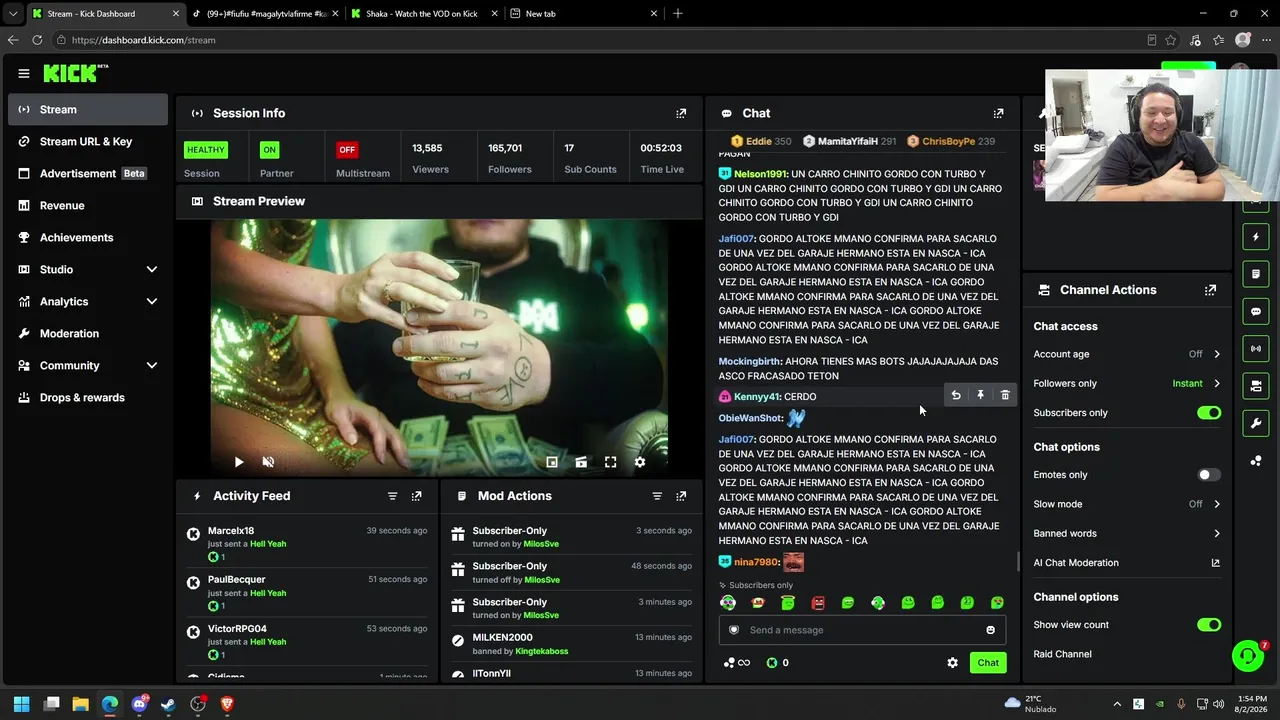1280x720 pixels.
Task: Click Kingtekaboss in the MILKEN2000 ban entry
Action: coord(541,651)
